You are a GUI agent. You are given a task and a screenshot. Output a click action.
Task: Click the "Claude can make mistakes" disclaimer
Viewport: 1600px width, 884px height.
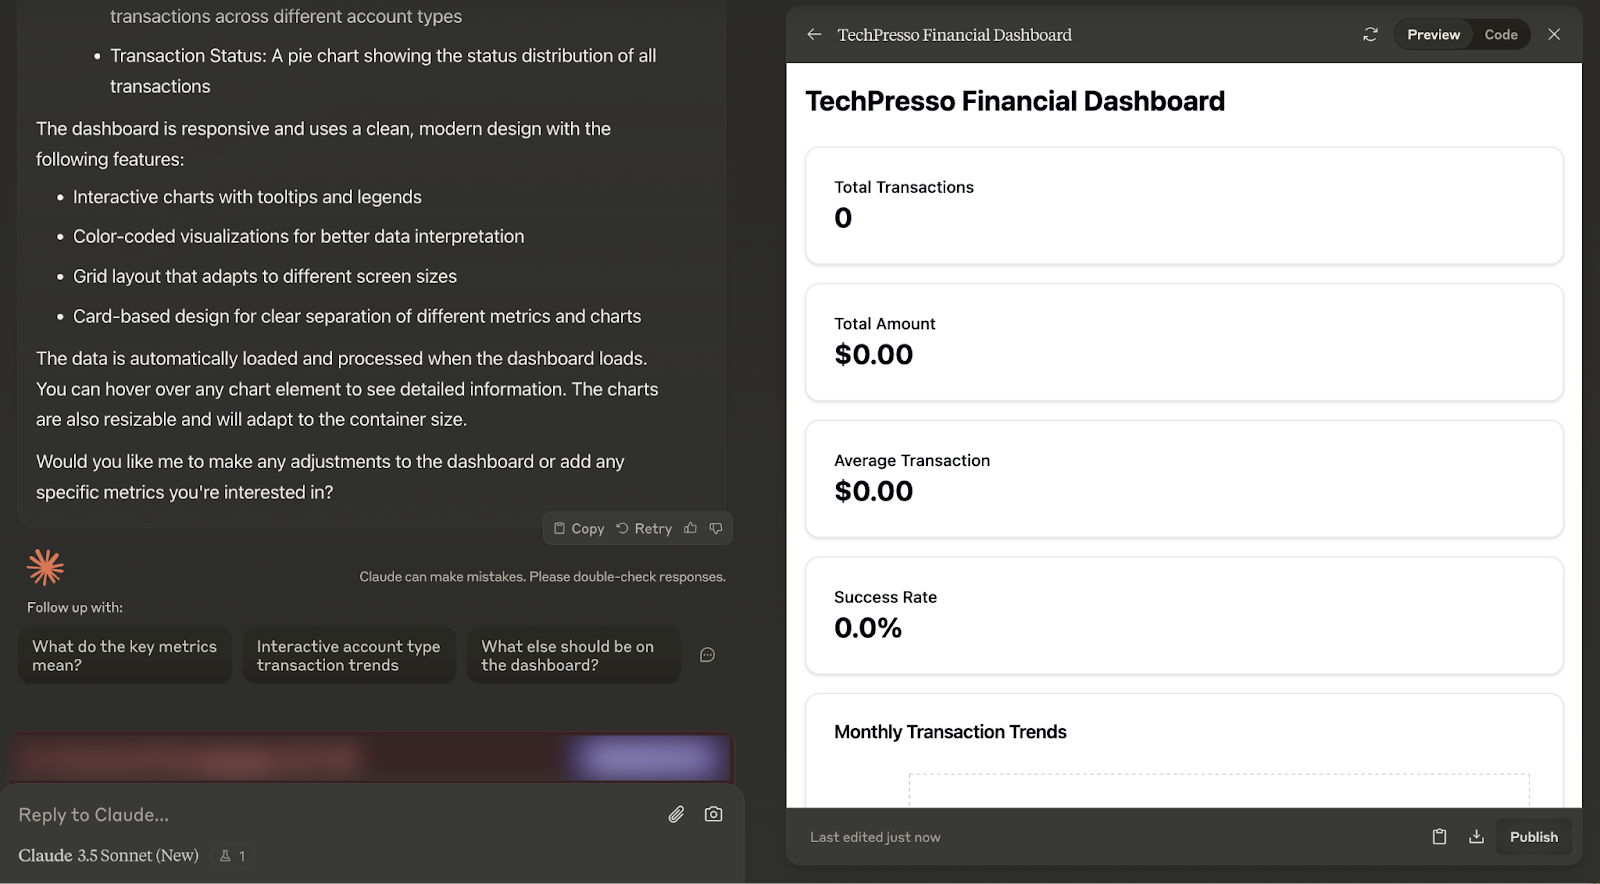[x=542, y=577]
